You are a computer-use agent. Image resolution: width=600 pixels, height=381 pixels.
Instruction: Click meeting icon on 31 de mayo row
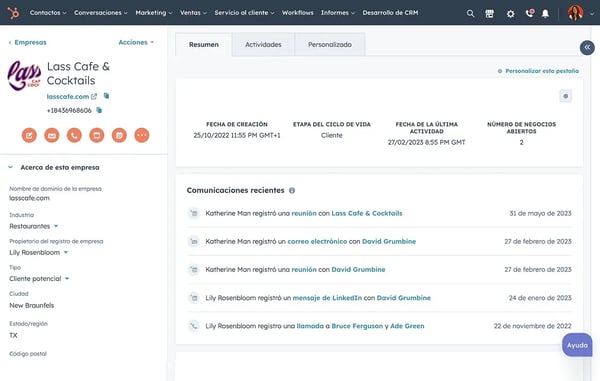click(194, 213)
